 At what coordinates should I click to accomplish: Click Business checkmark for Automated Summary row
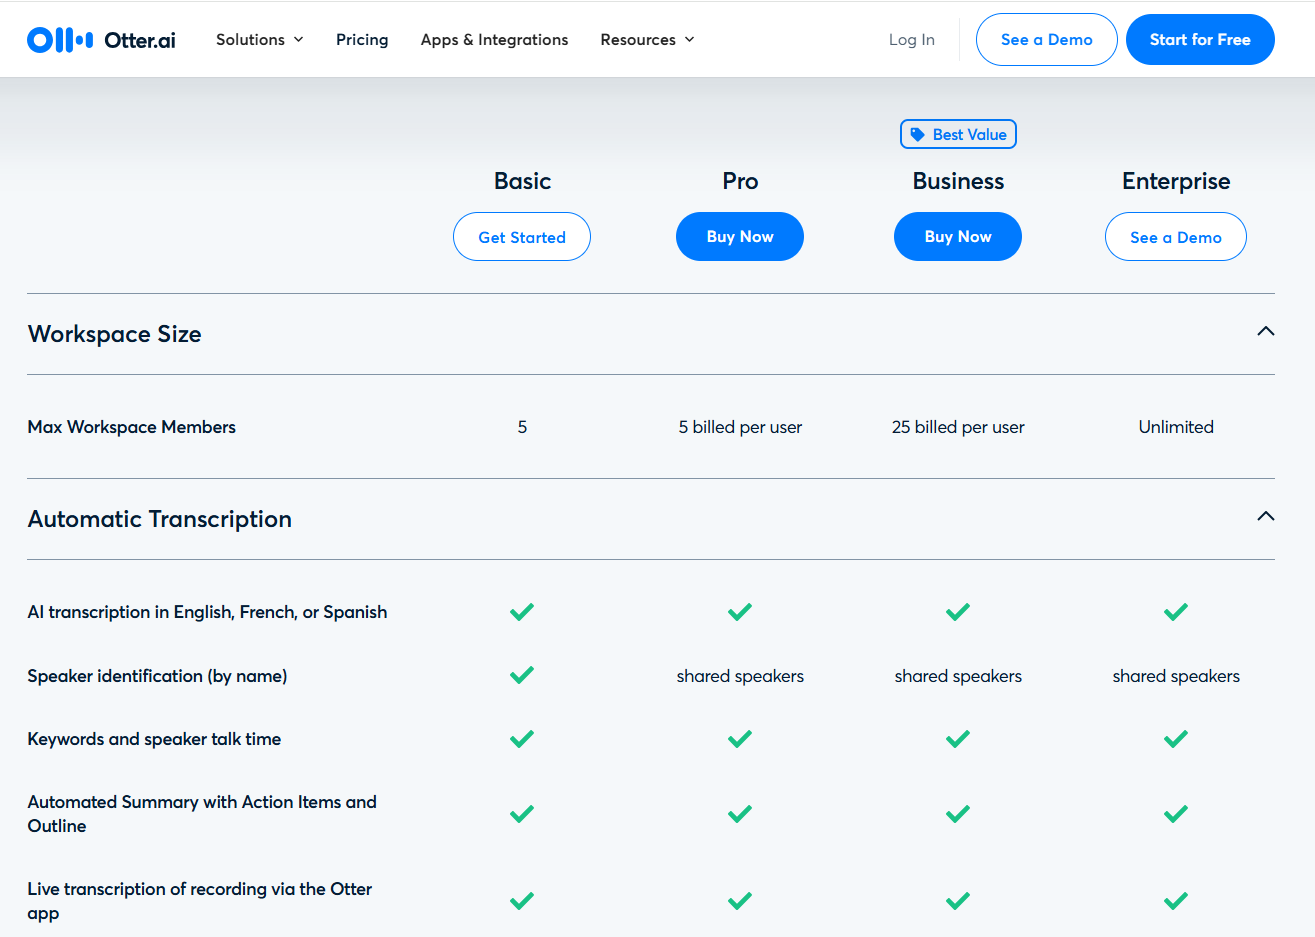(x=958, y=814)
